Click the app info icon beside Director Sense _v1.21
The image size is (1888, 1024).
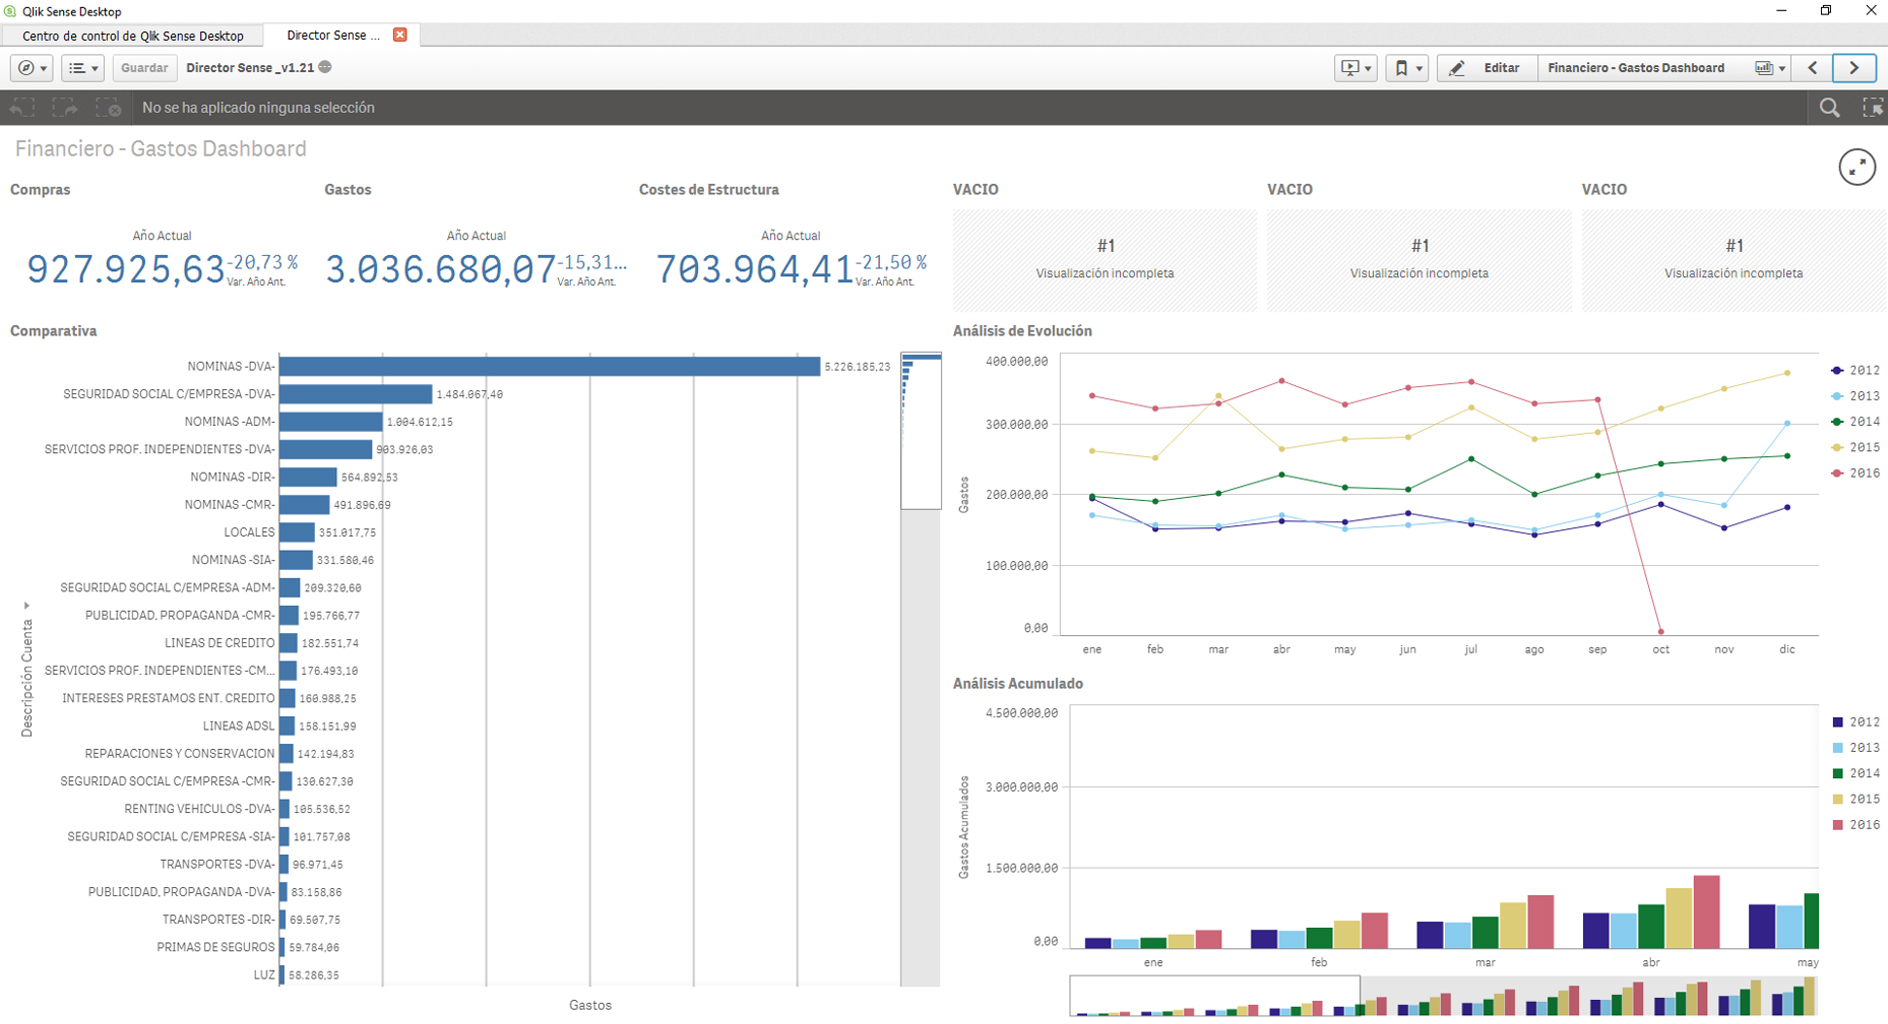point(325,67)
